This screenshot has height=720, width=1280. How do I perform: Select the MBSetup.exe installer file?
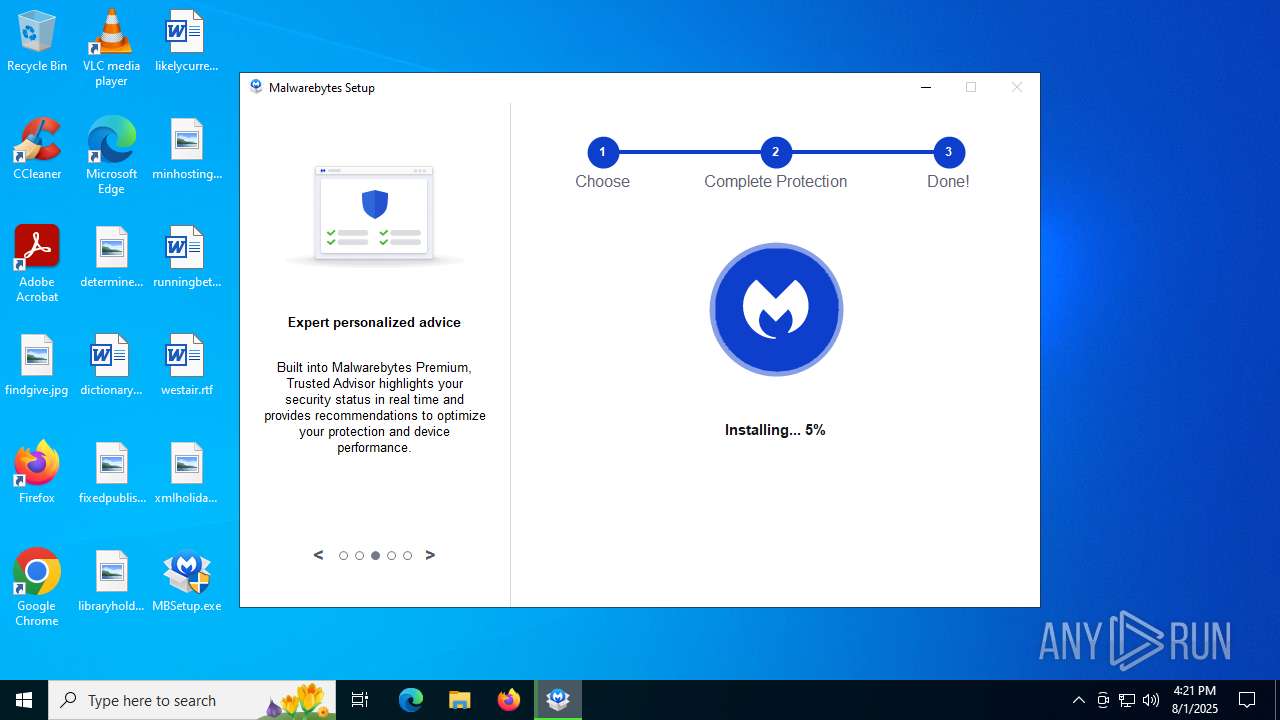186,581
